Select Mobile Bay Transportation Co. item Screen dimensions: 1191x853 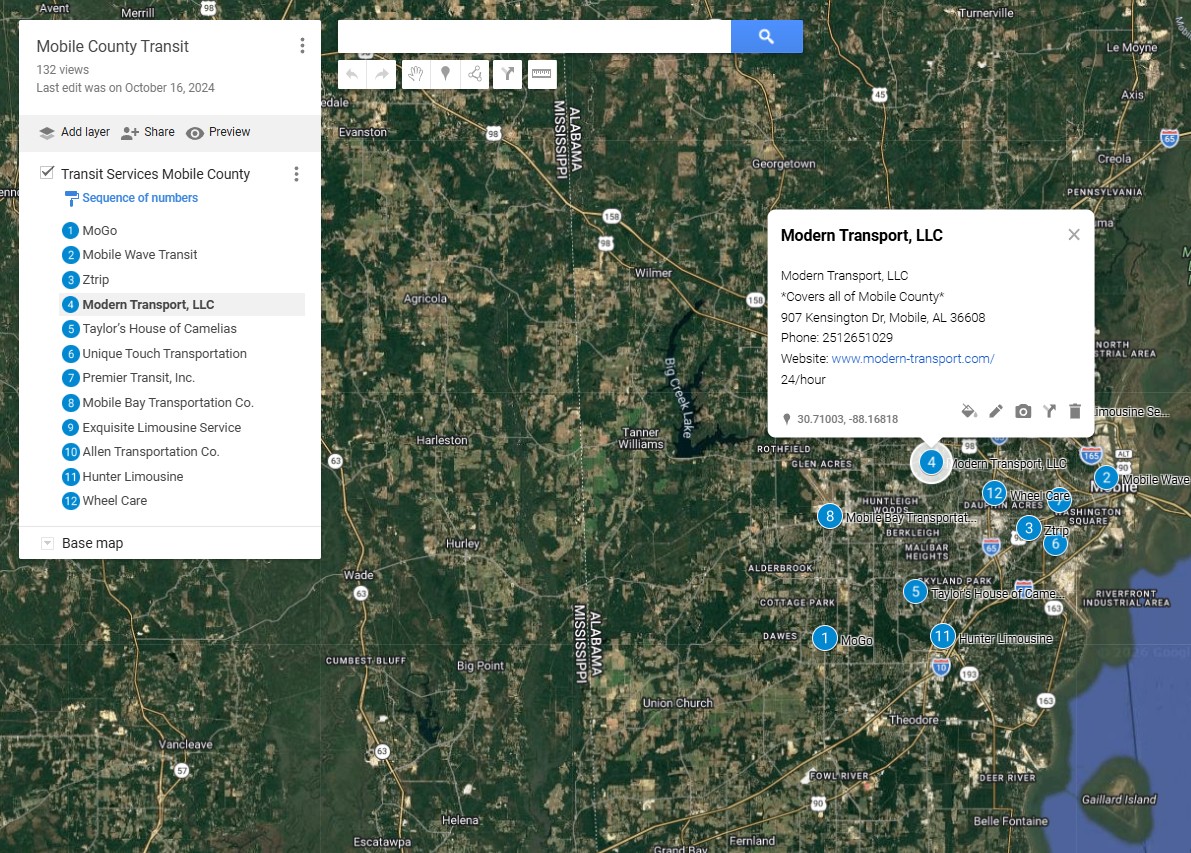(x=182, y=403)
